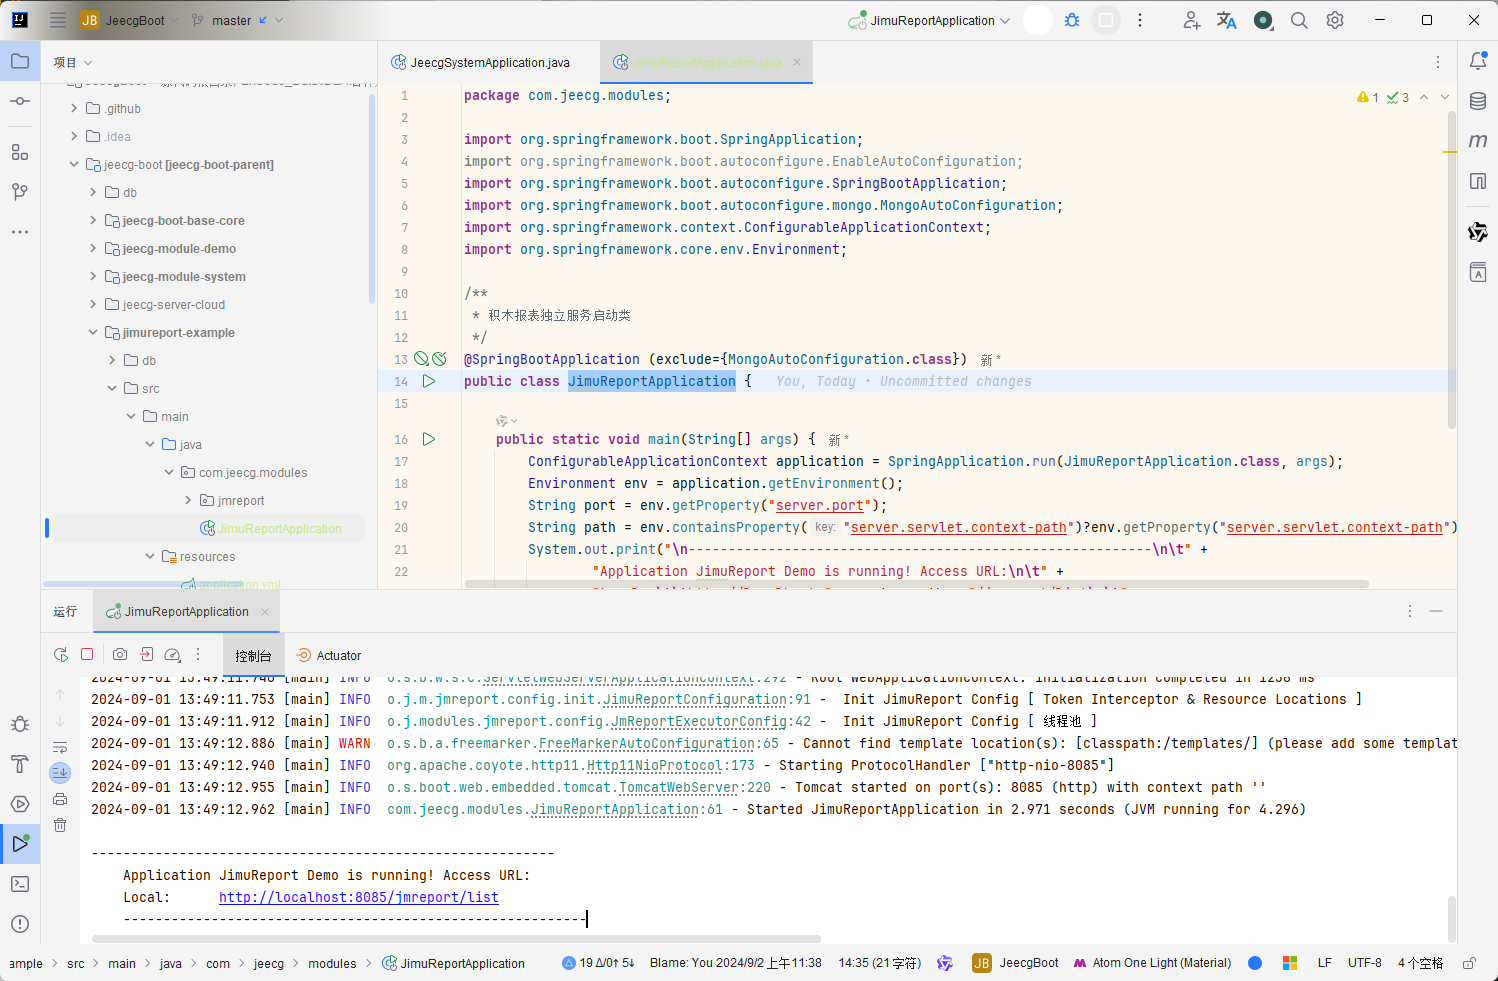Click modules breadcrumb in navigation bar
Image resolution: width=1498 pixels, height=981 pixels.
coord(332,964)
